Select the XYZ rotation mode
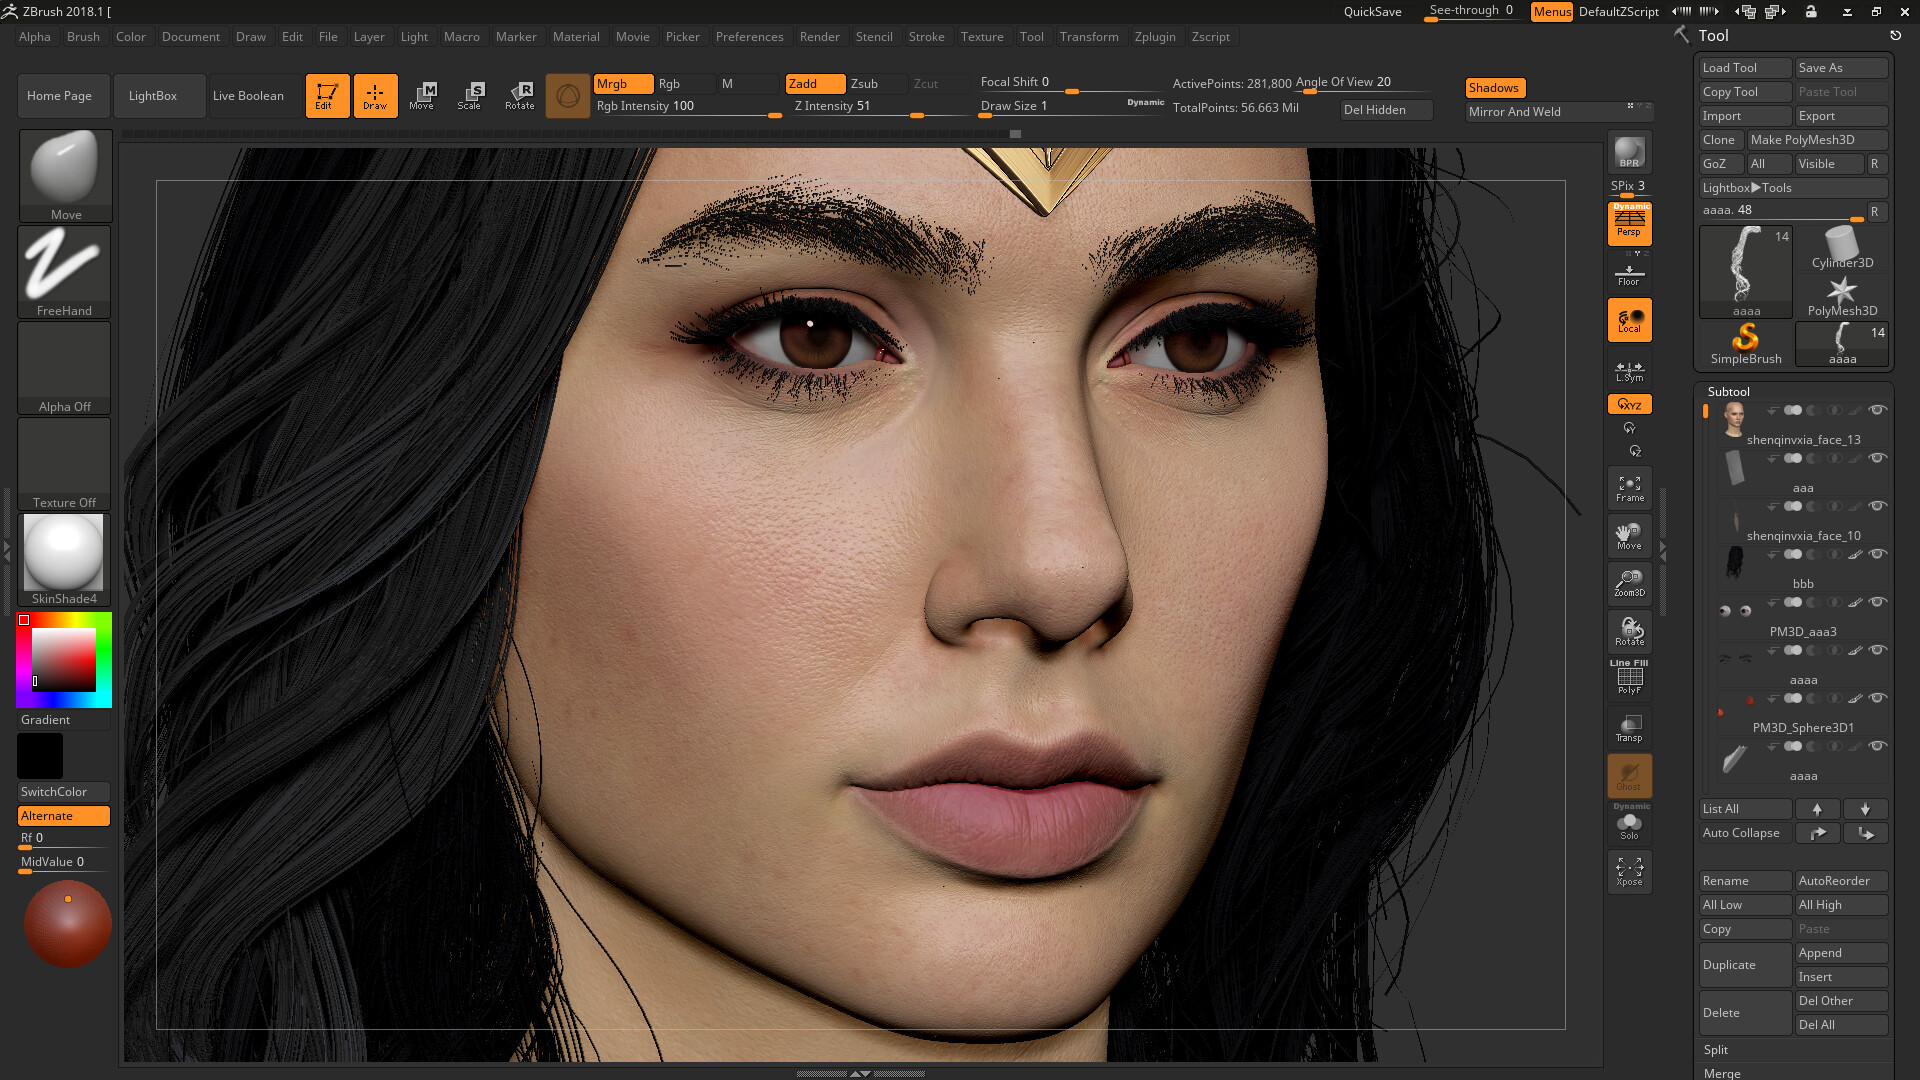 click(x=1629, y=404)
